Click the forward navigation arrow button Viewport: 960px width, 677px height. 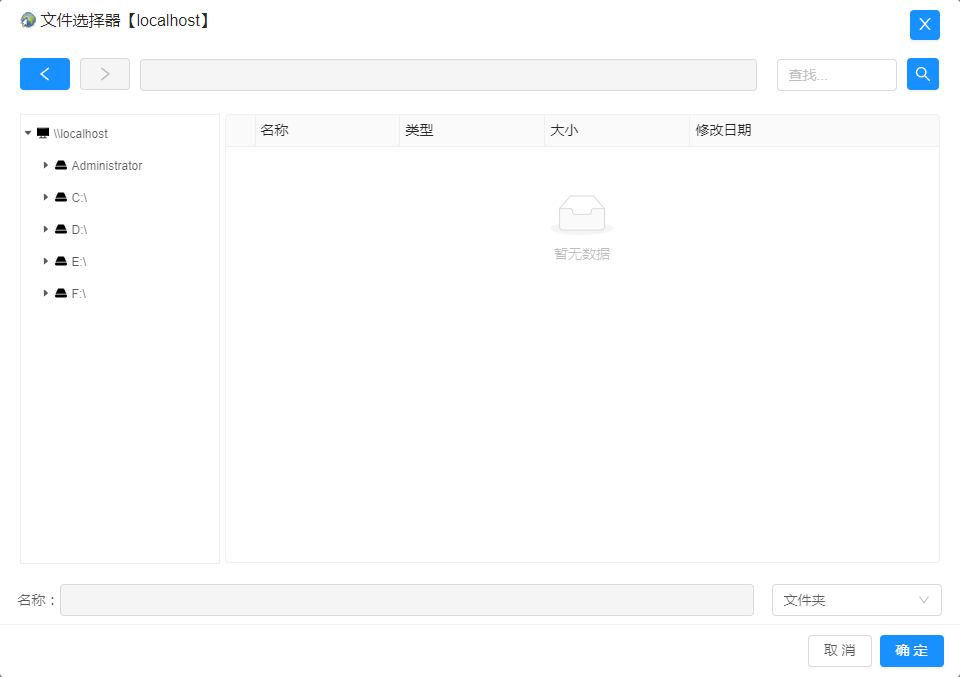(x=105, y=74)
